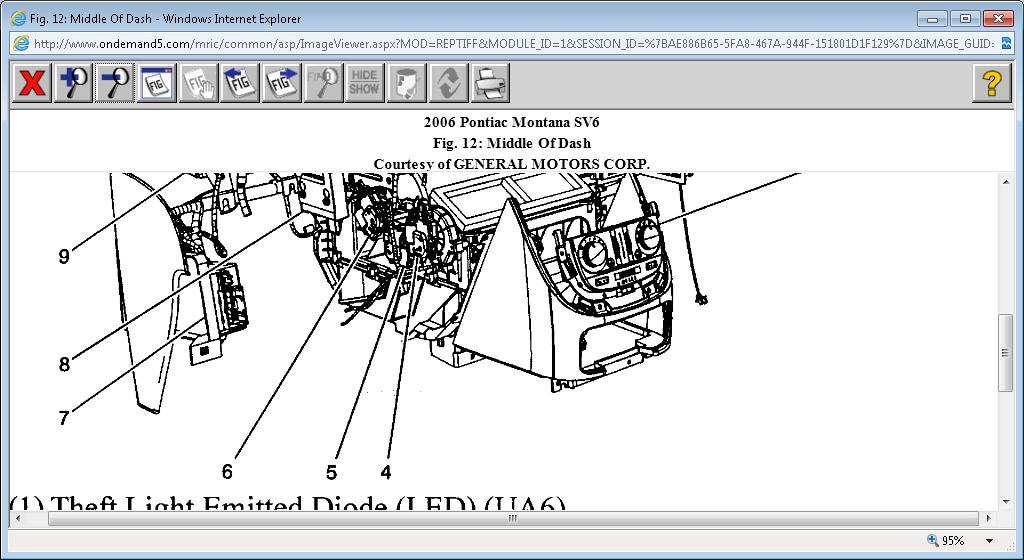Viewport: 1024px width, 560px height.
Task: Click the IE logo in title bar
Action: 18,18
